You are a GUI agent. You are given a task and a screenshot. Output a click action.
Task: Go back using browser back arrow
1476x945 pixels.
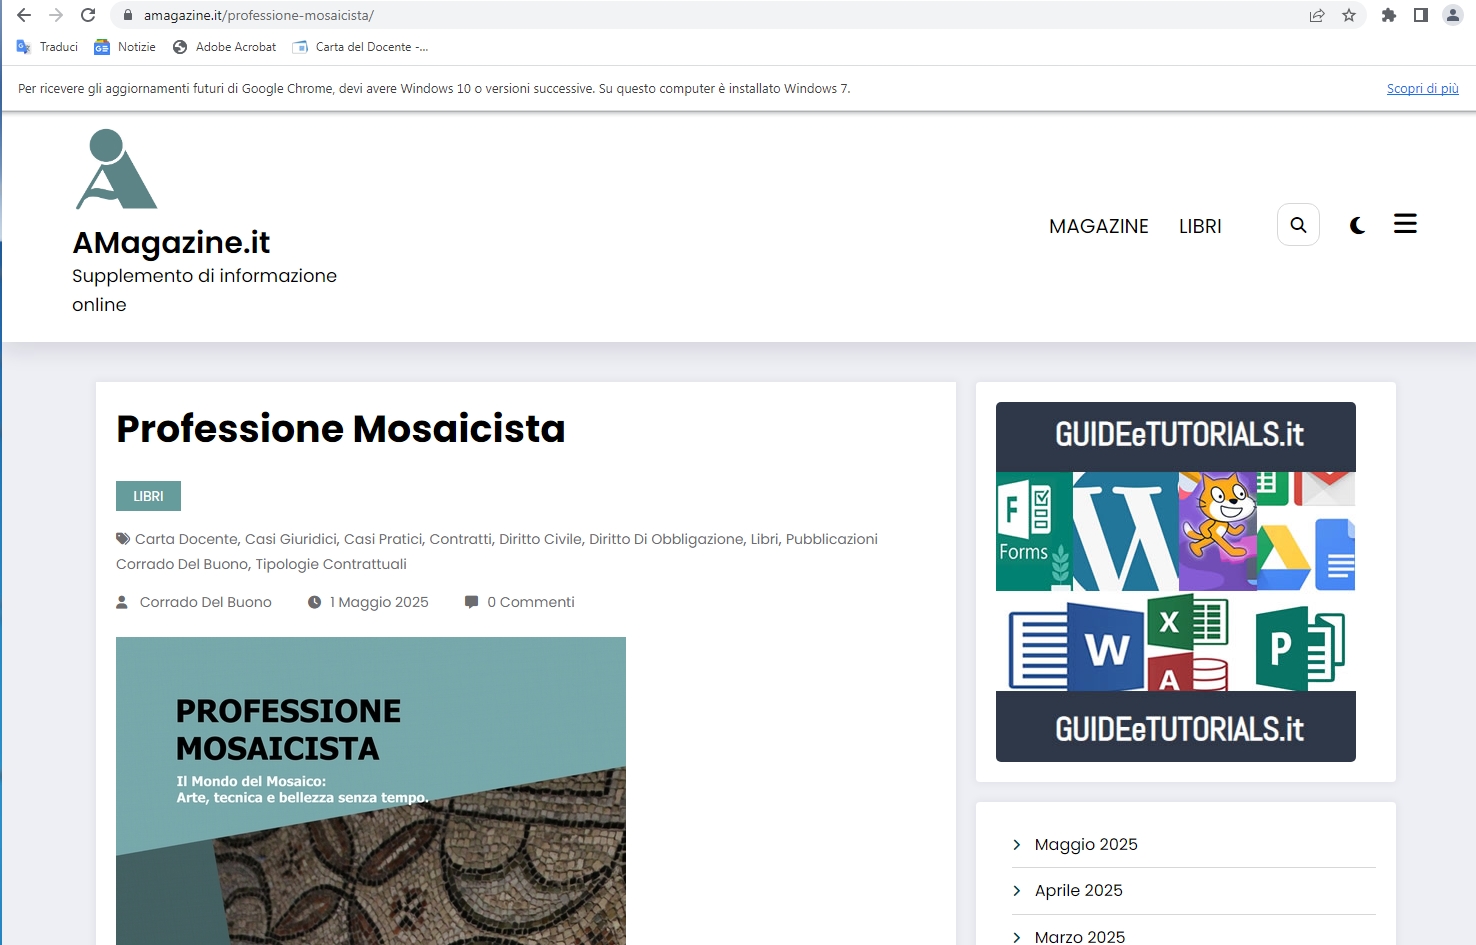(x=24, y=15)
